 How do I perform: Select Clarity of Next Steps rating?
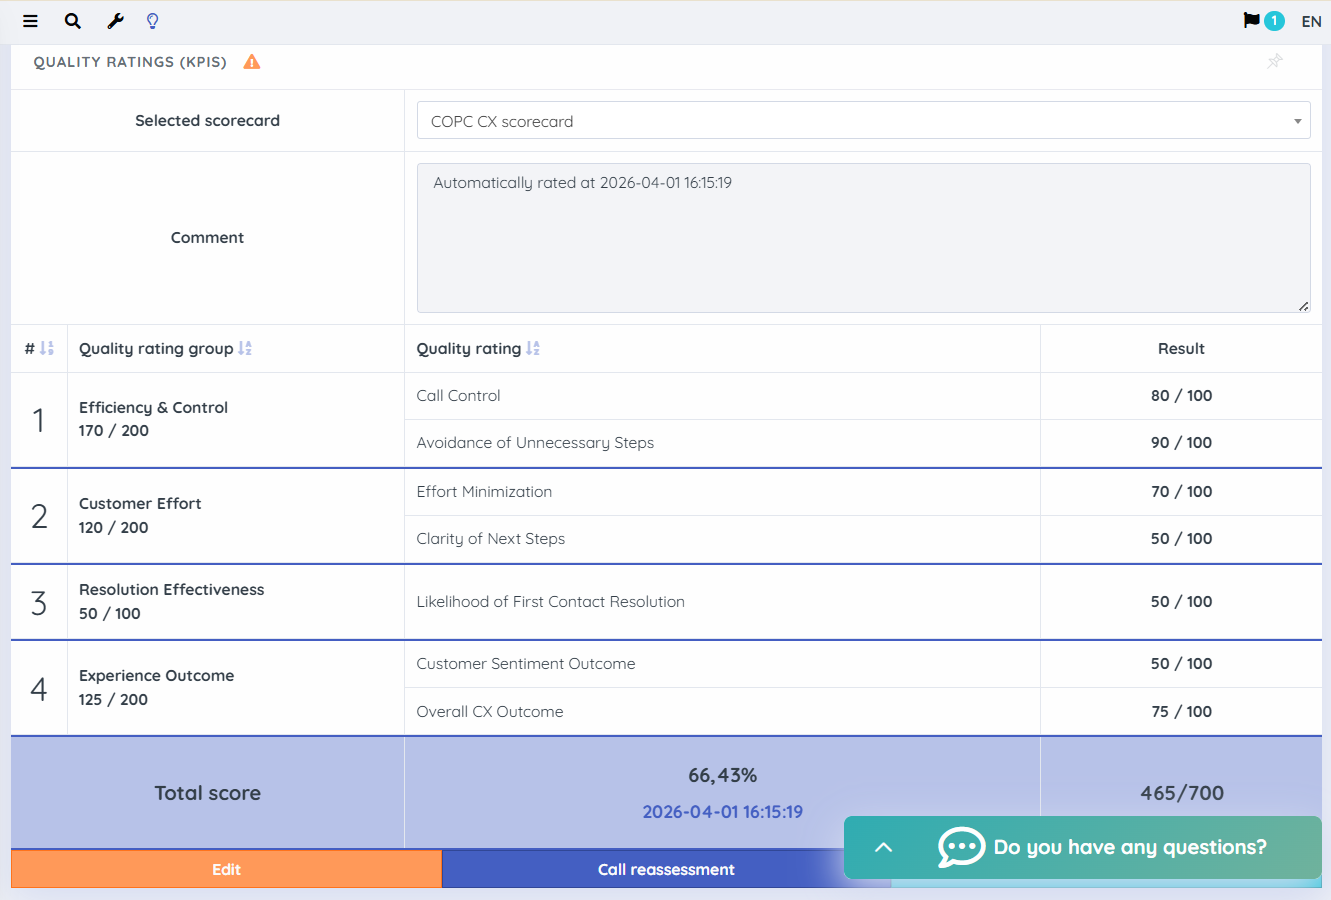(x=491, y=538)
